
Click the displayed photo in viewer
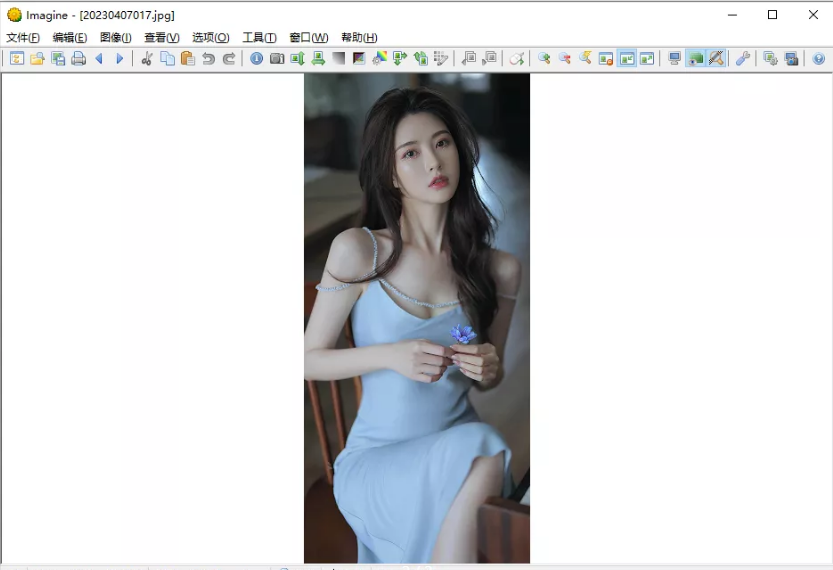[417, 318]
